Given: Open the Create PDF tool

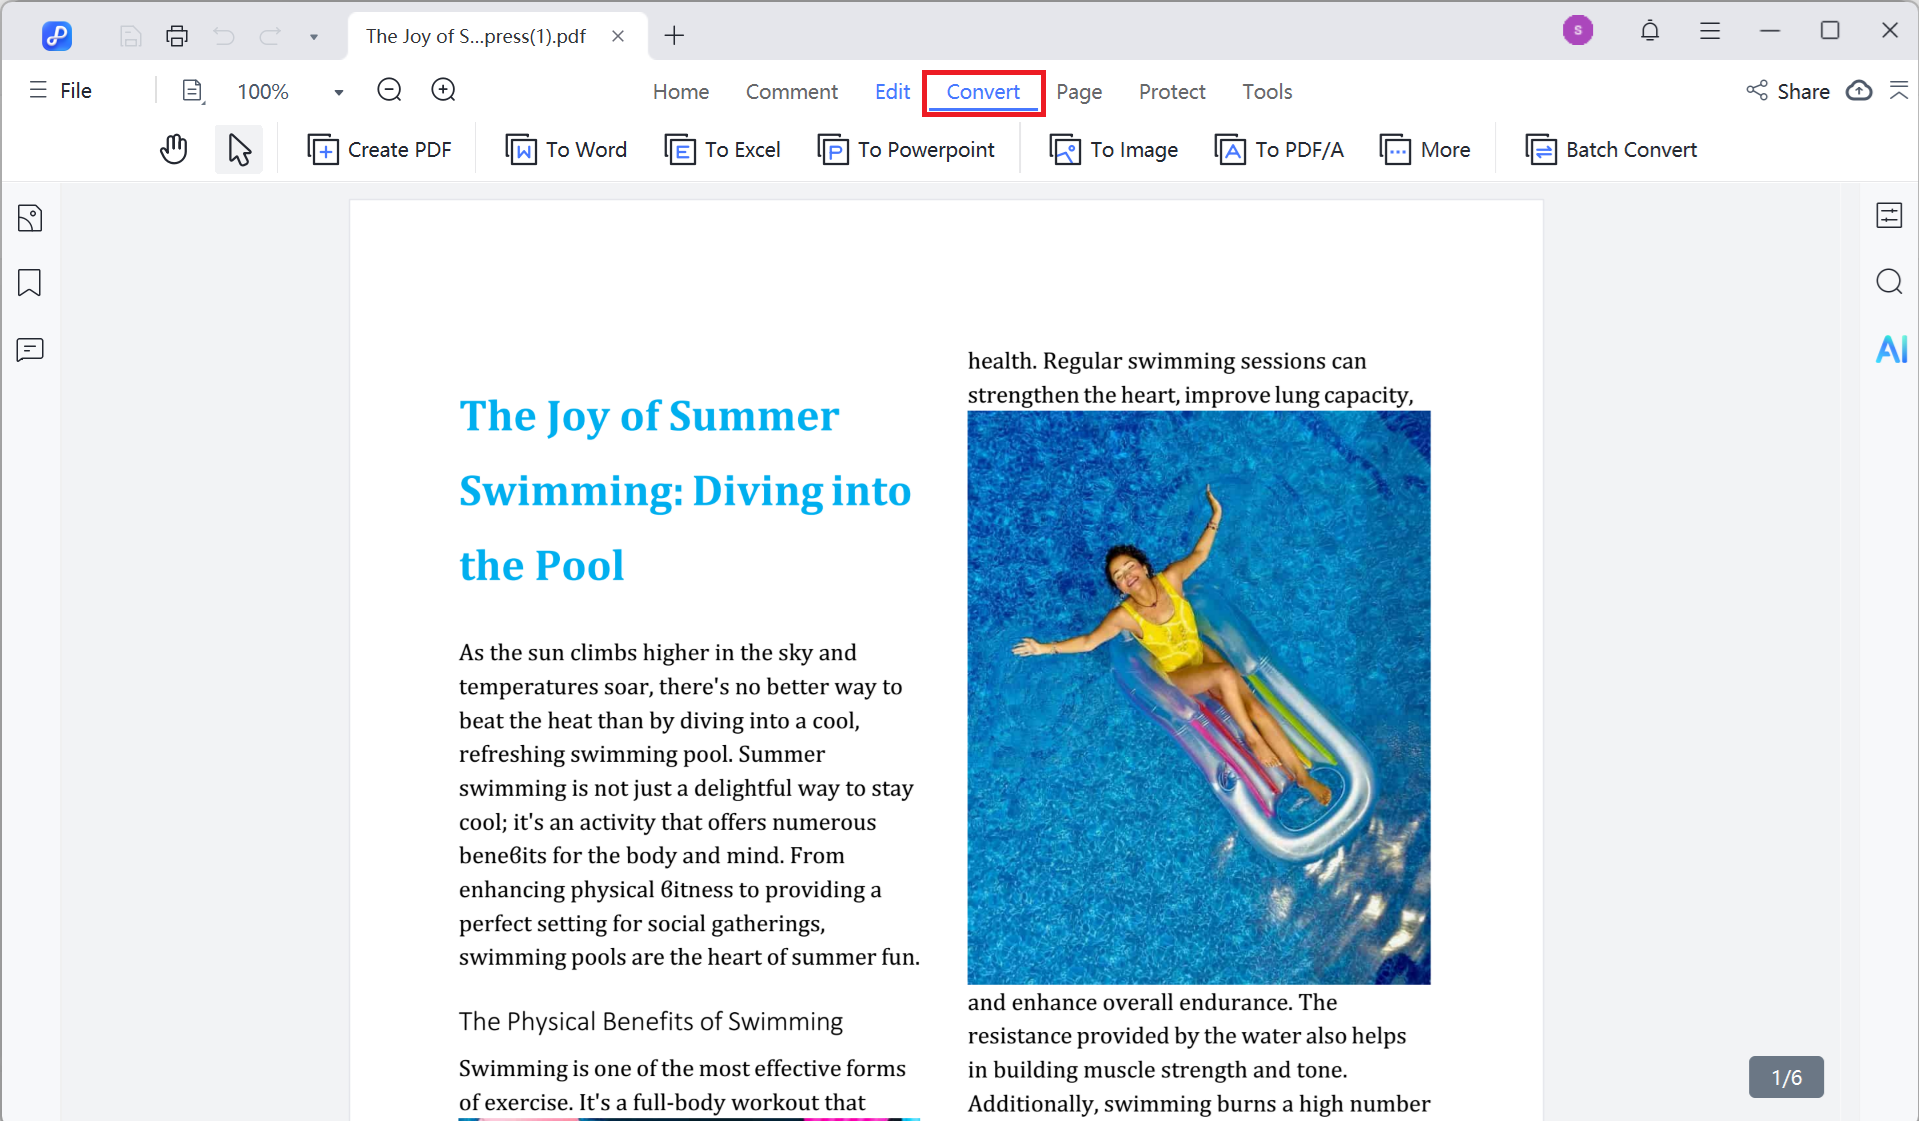Looking at the screenshot, I should (x=380, y=149).
